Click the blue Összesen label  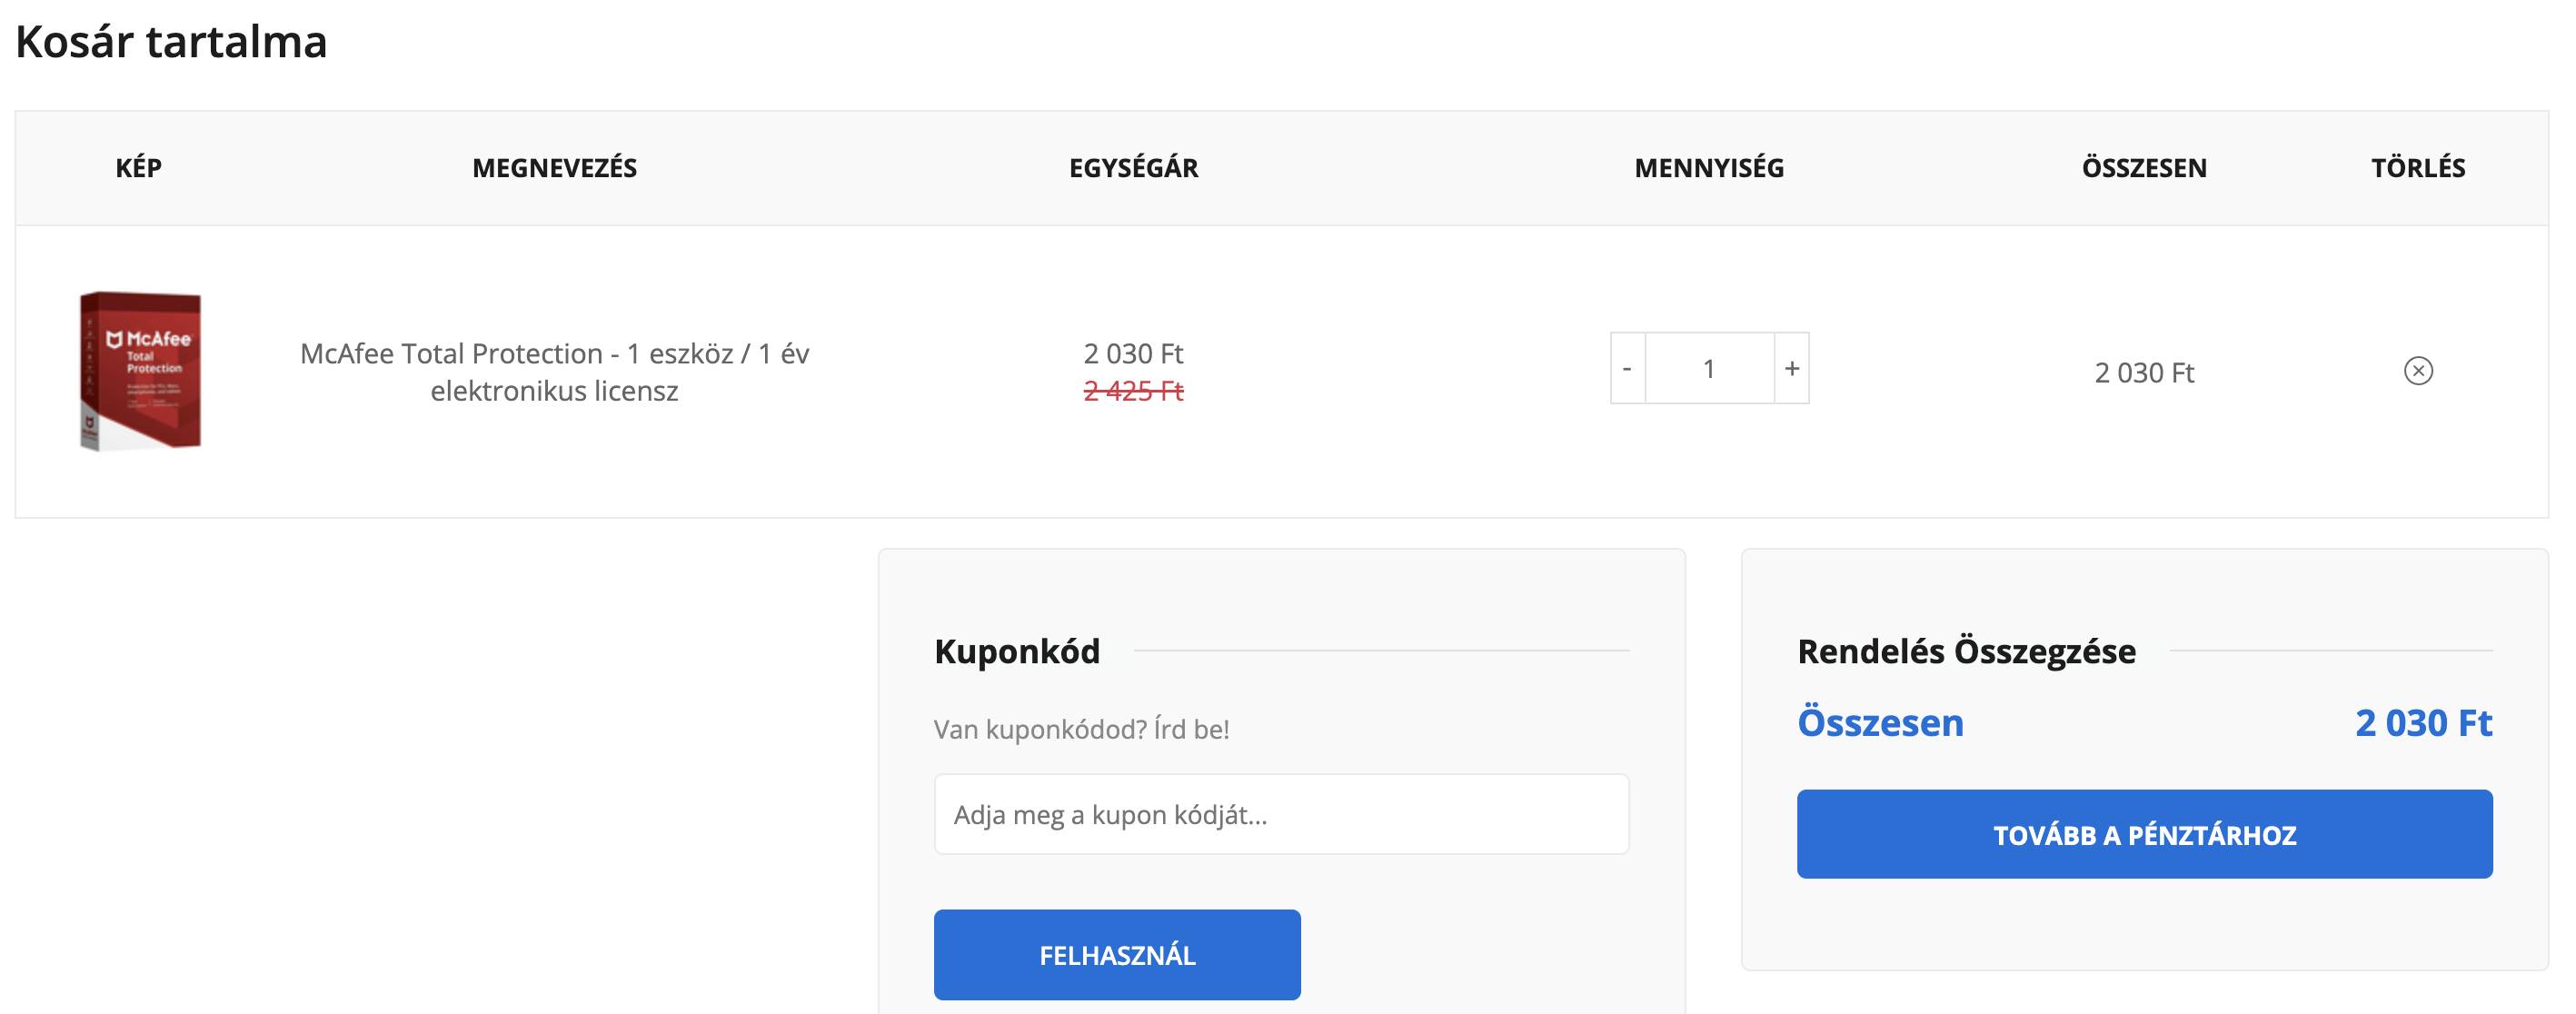tap(1880, 723)
